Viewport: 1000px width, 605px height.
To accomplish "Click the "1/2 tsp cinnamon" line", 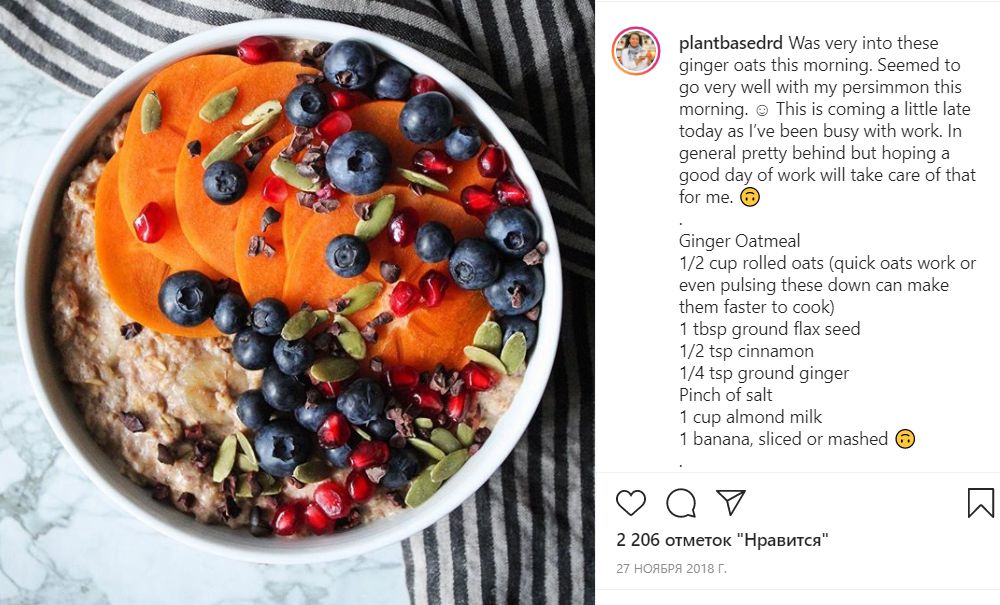I will tap(746, 351).
